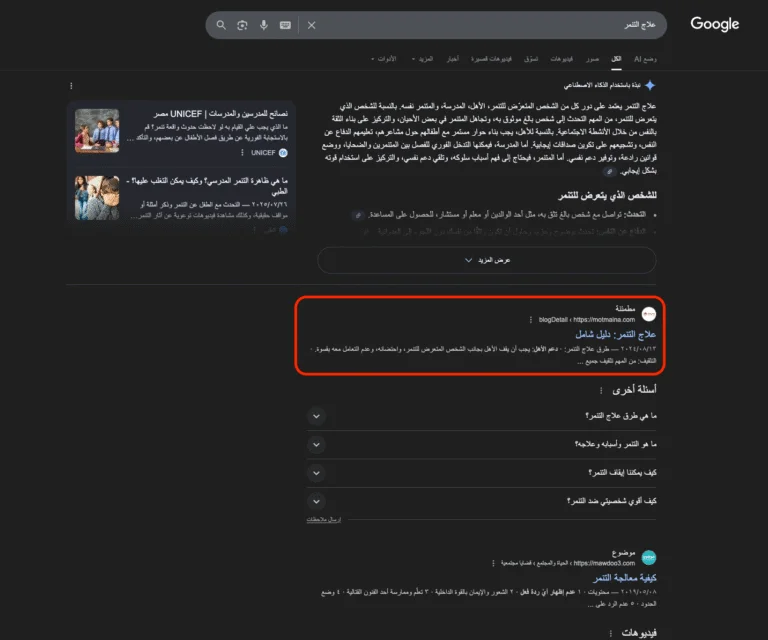Click the link chip after overview paragraph
Viewport: 768px width, 640px height.
[609, 171]
